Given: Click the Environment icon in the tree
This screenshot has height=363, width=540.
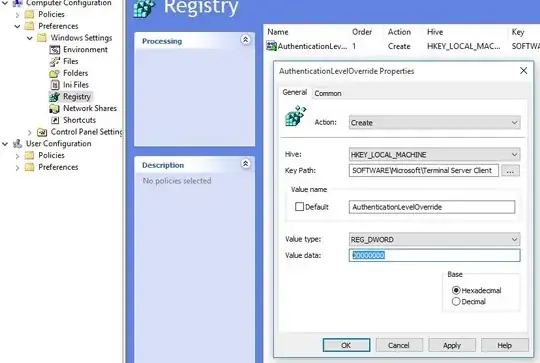Looking at the screenshot, I should [x=54, y=50].
